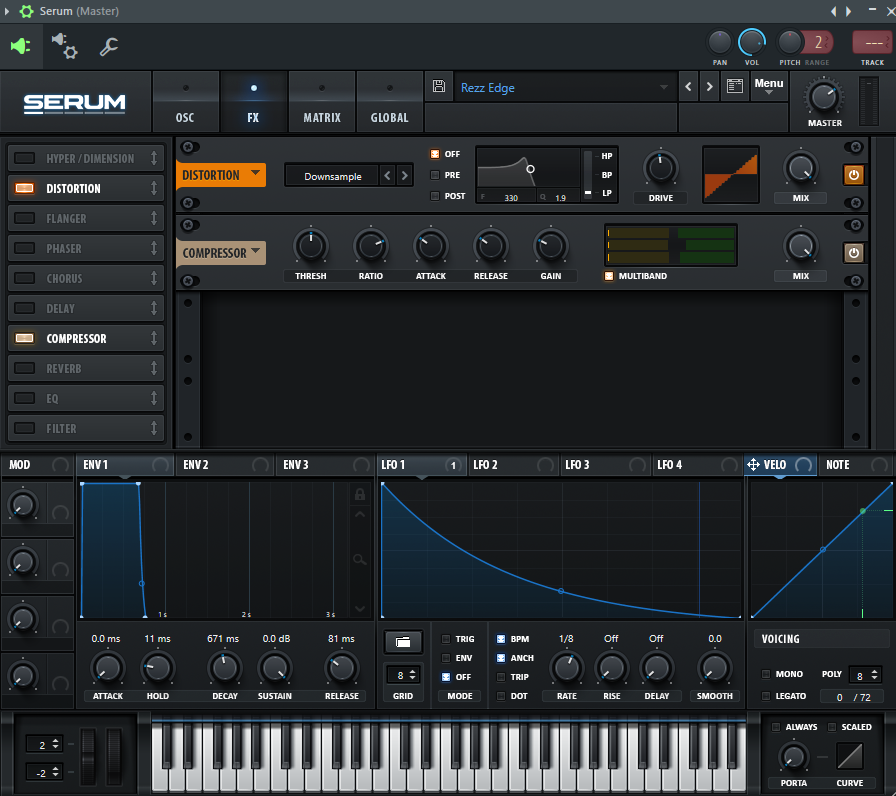
Task: Open the preset browser icon
Action: (x=735, y=86)
